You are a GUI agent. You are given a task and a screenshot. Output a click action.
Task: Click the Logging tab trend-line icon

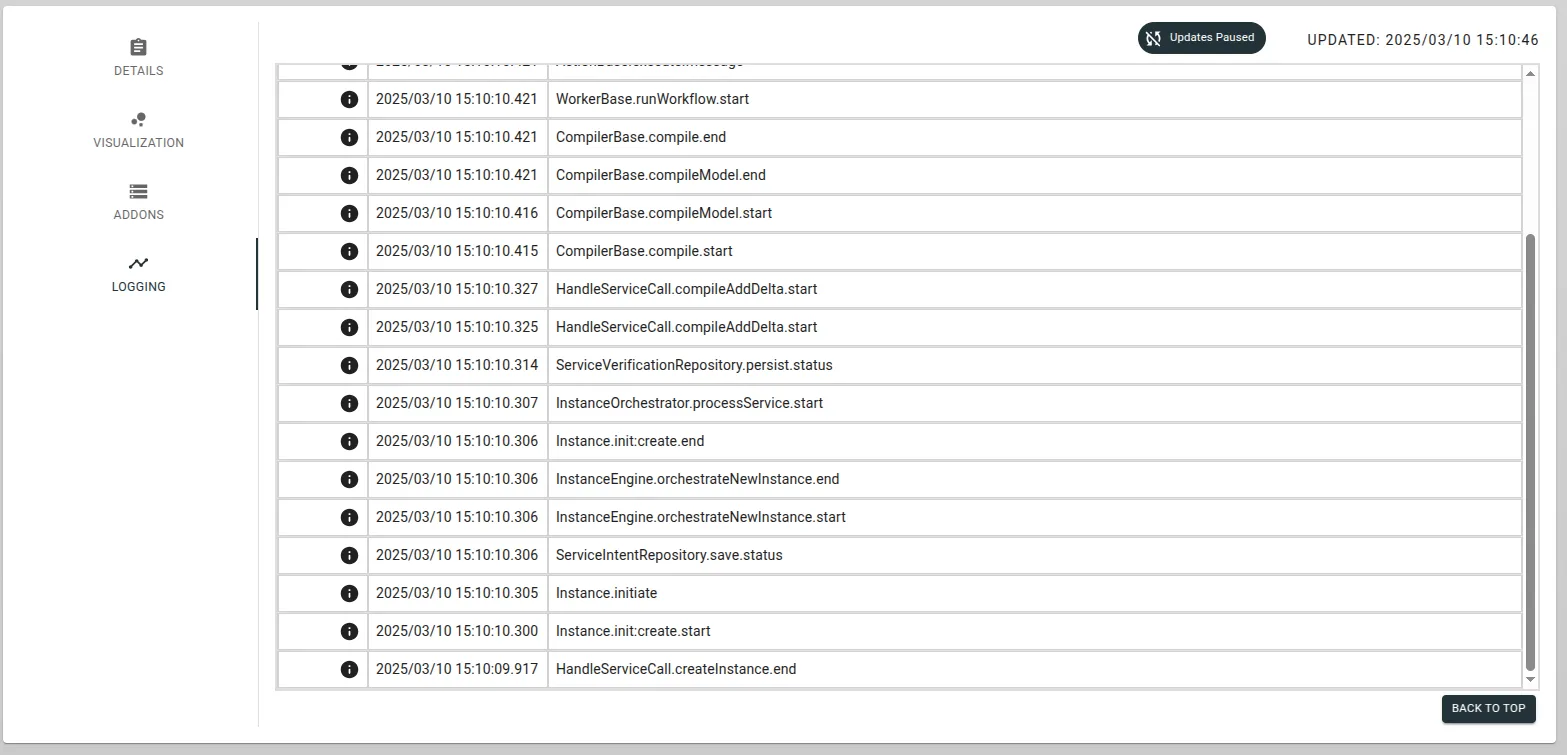[x=138, y=263]
